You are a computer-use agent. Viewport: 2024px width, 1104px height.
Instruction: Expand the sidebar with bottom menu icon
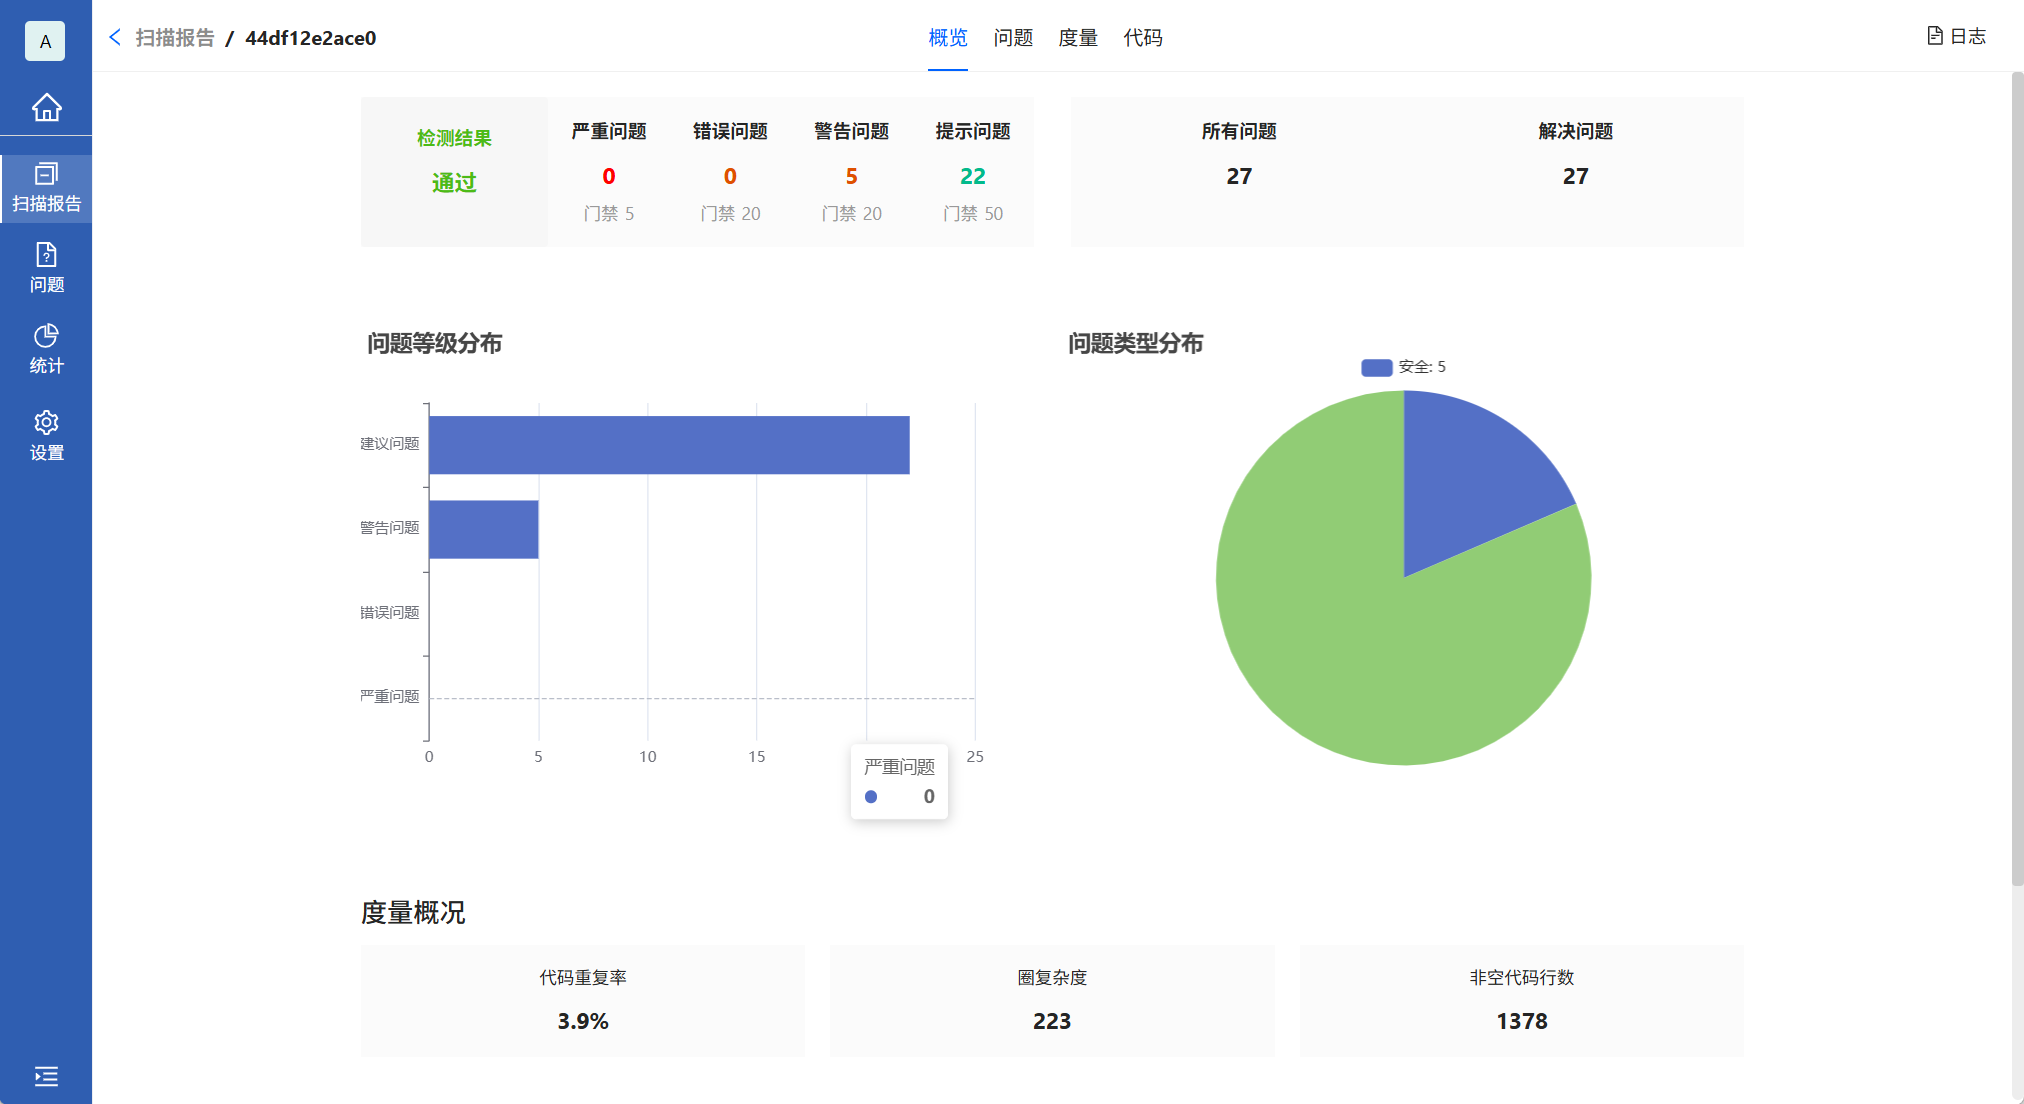pyautogui.click(x=46, y=1076)
